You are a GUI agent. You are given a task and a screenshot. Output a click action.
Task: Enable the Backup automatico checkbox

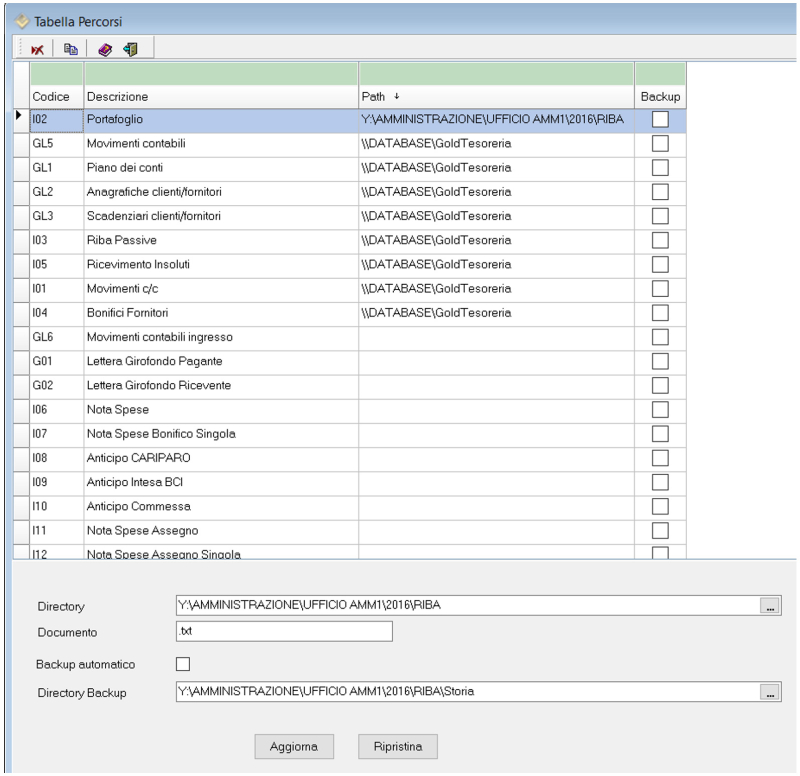(182, 663)
